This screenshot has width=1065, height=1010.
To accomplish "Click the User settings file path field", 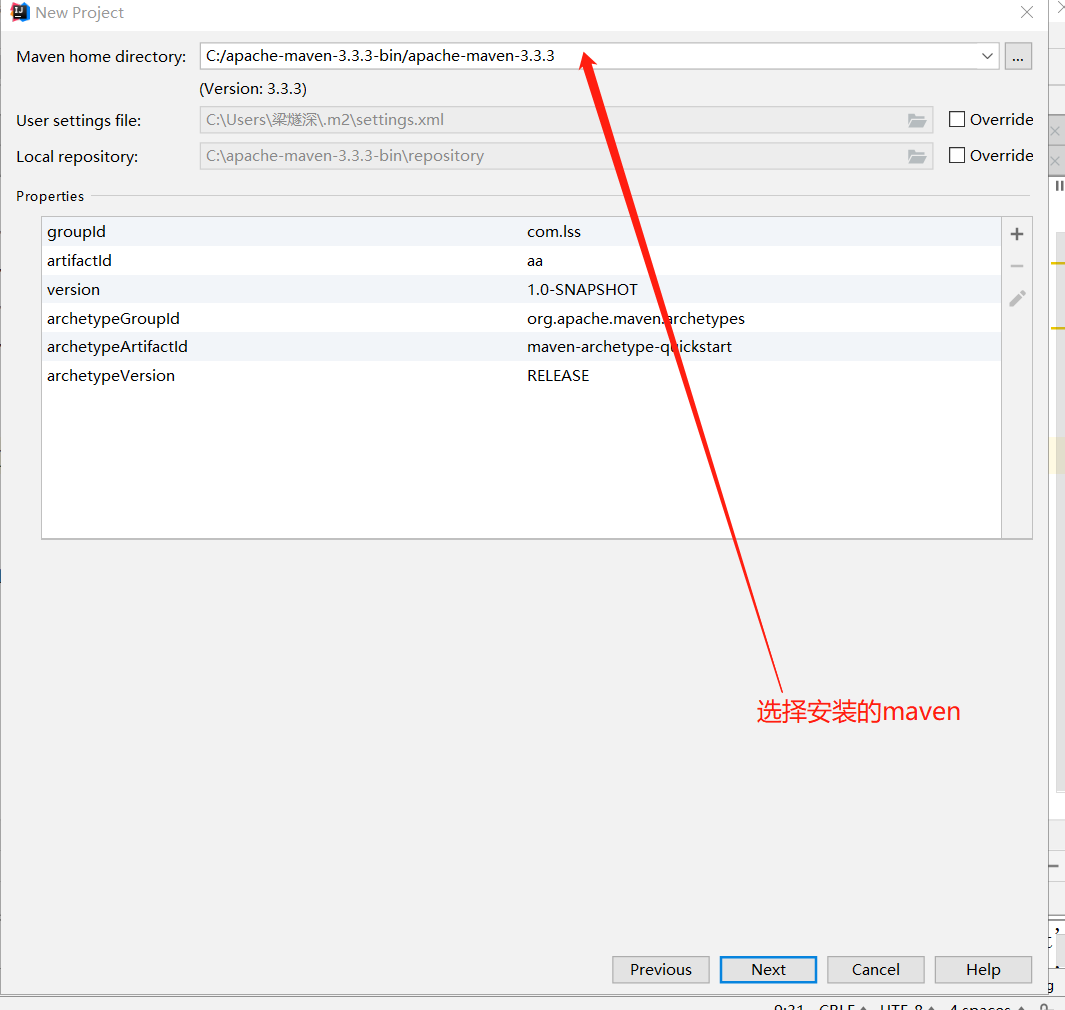I will click(566, 120).
